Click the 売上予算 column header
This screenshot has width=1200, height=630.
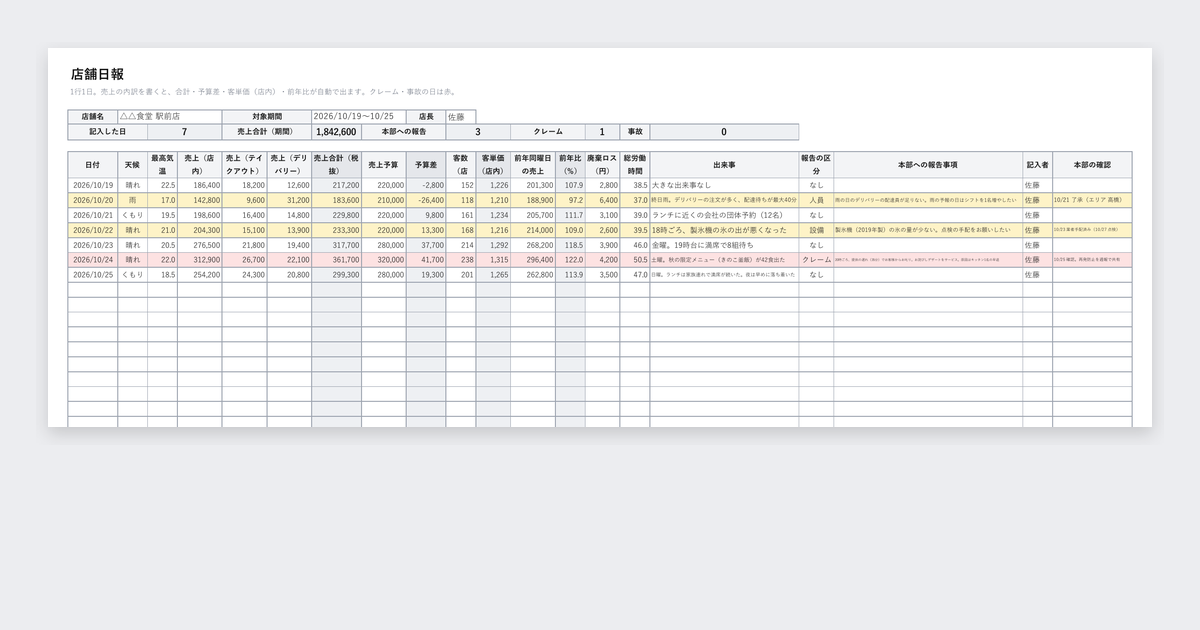[x=383, y=164]
